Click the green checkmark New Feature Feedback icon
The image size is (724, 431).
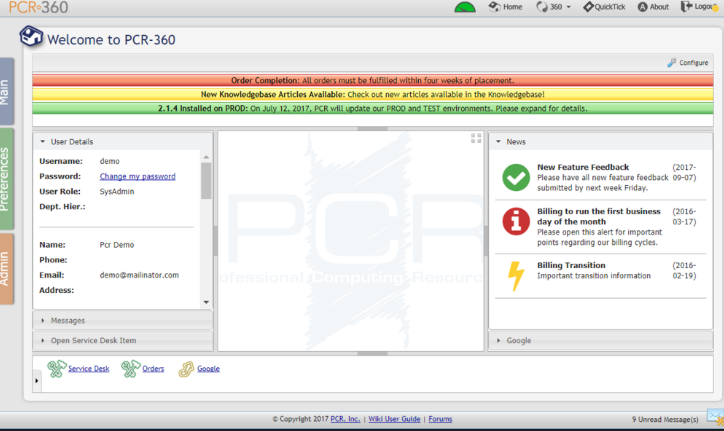[515, 176]
